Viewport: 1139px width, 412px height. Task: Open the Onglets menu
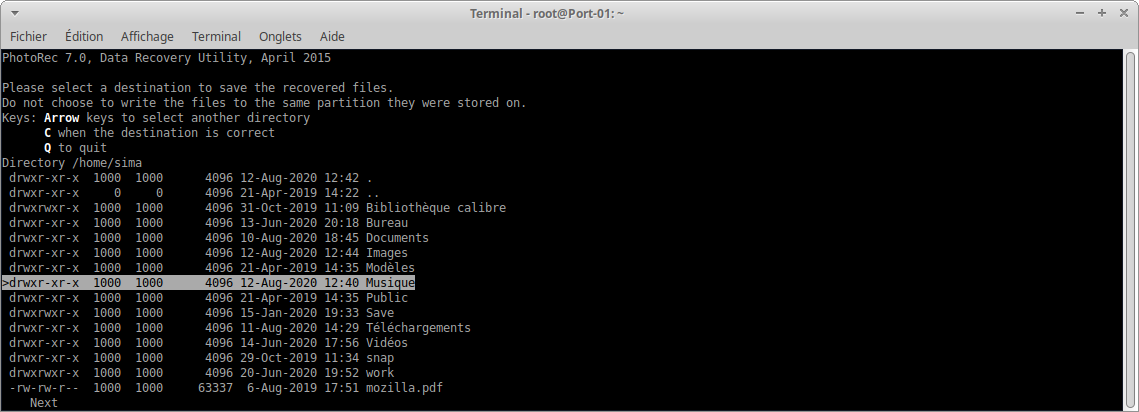280,36
